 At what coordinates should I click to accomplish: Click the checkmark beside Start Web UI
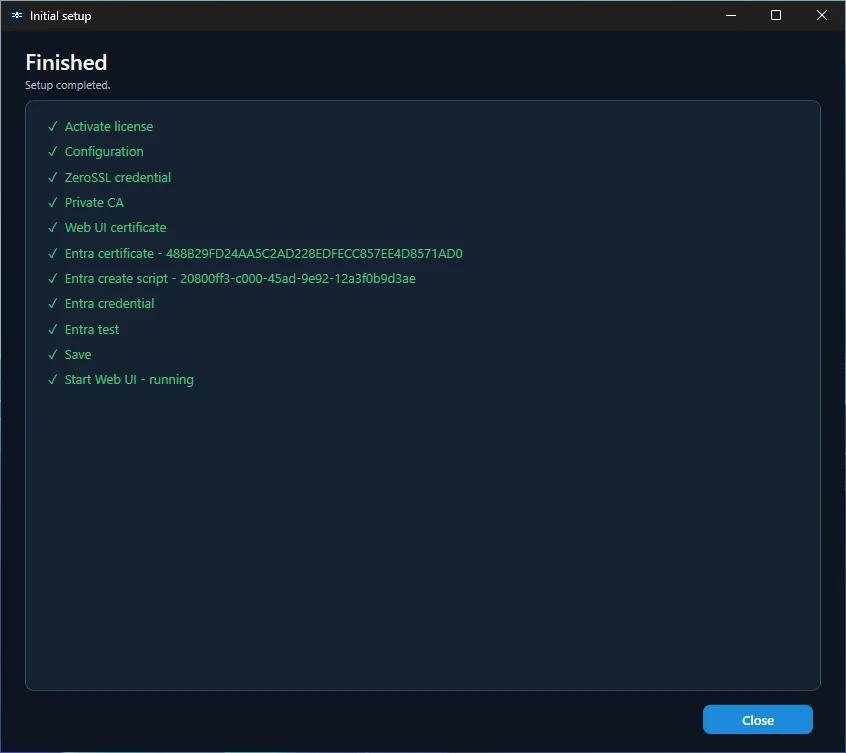click(x=52, y=380)
